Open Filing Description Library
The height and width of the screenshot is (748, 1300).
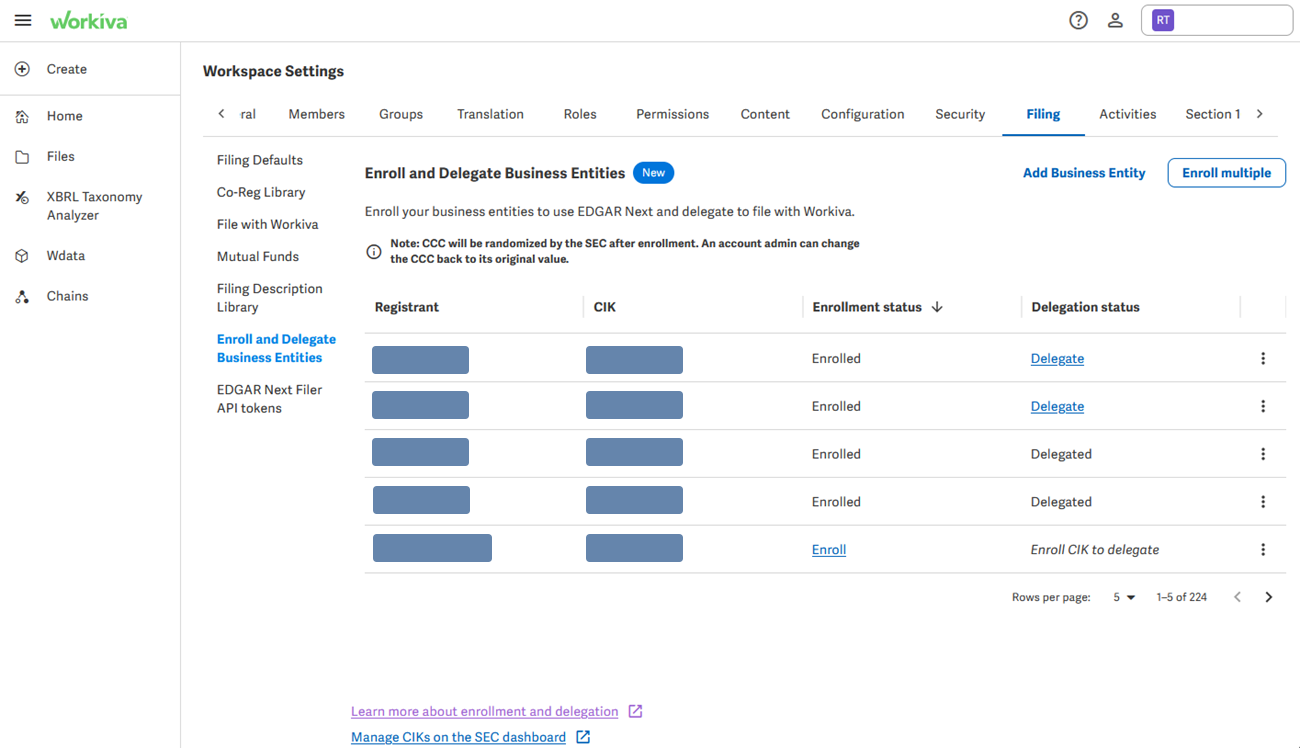(x=270, y=298)
